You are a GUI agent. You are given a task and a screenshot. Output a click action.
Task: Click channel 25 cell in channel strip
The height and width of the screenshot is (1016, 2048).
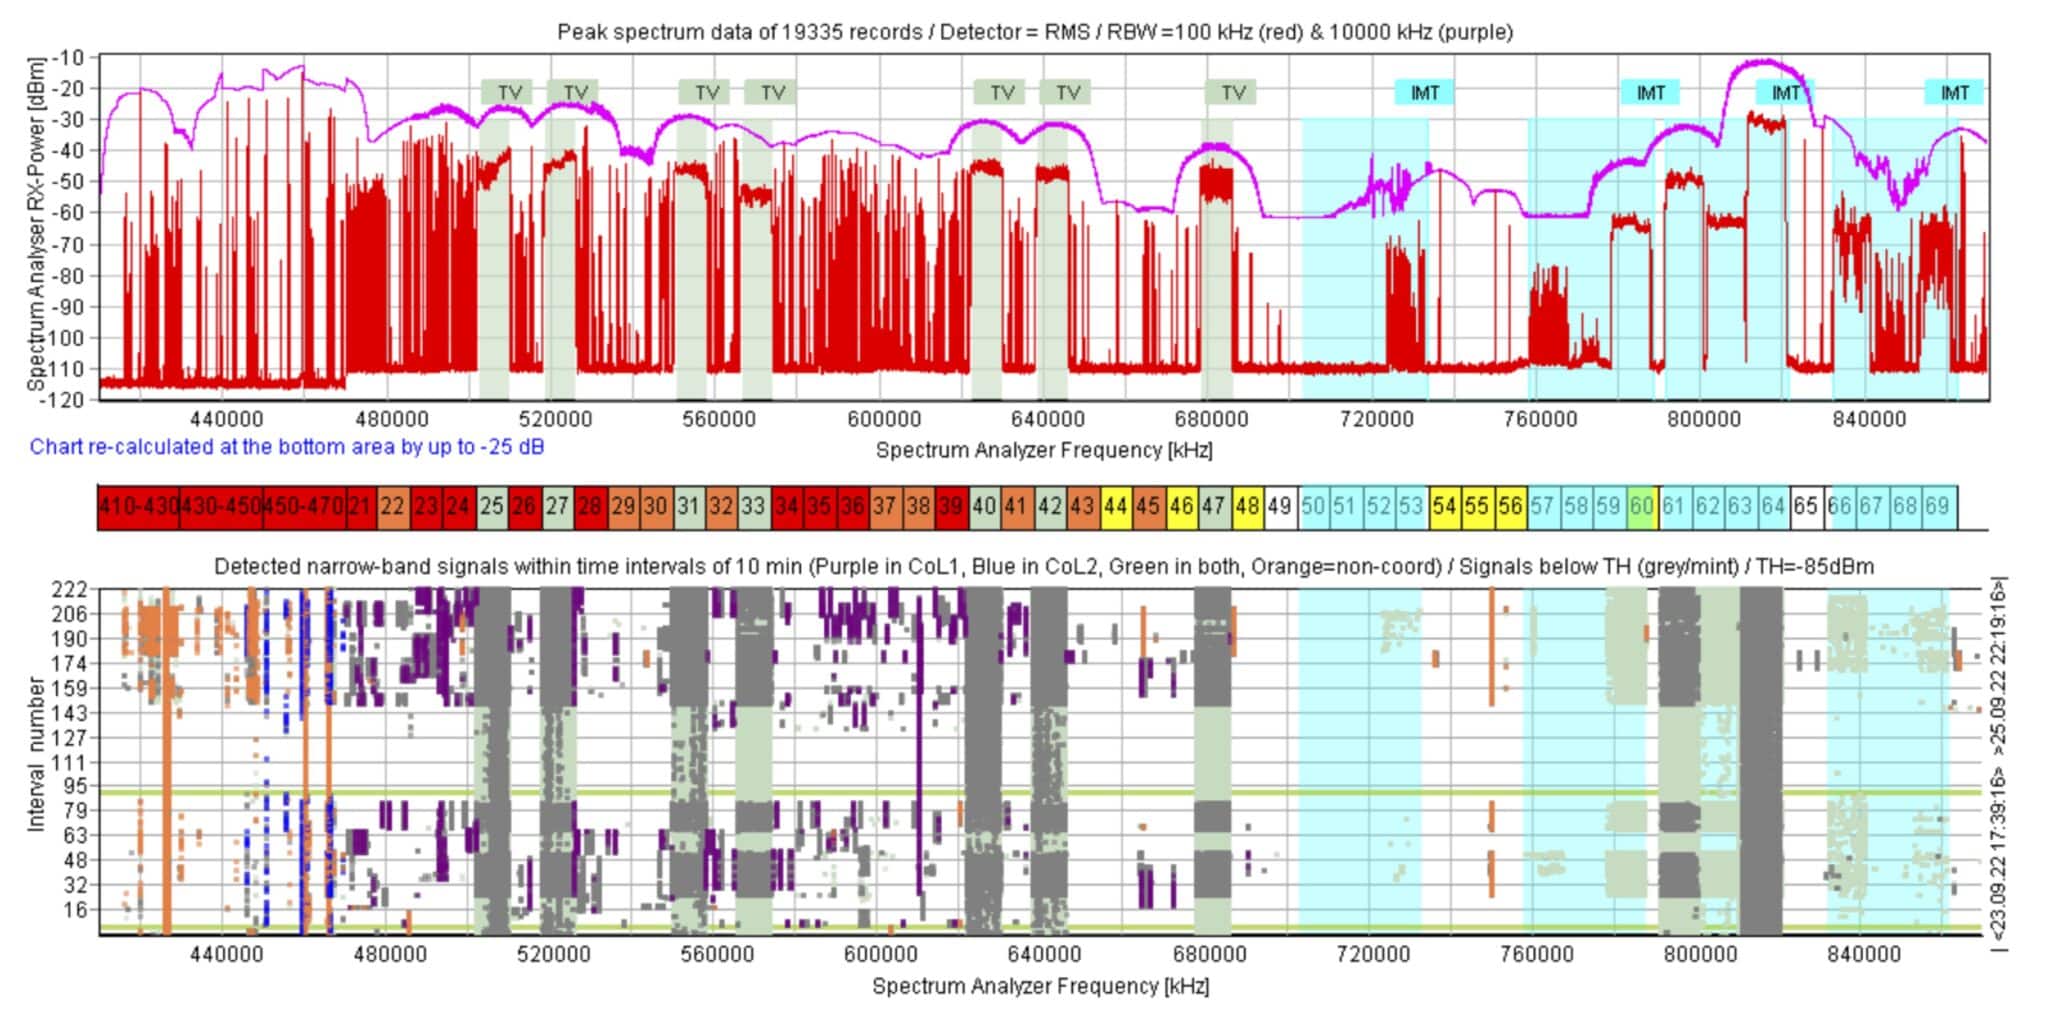pyautogui.click(x=491, y=506)
